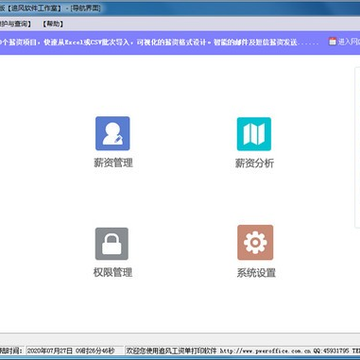This screenshot has height=360, width=360.
Task: Open the 【帮助】 menu
Action: [53, 24]
